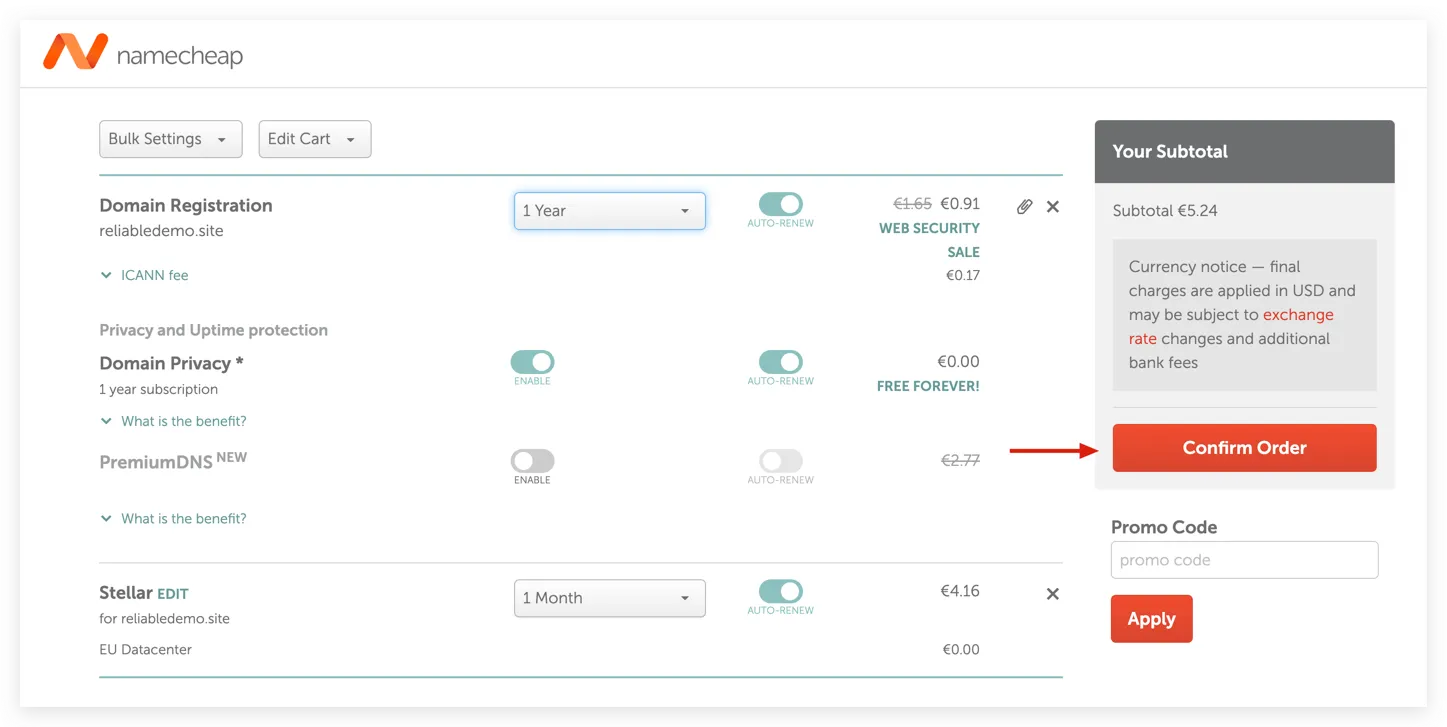1447x727 pixels.
Task: Expand the ICANN fee details
Action: point(144,275)
